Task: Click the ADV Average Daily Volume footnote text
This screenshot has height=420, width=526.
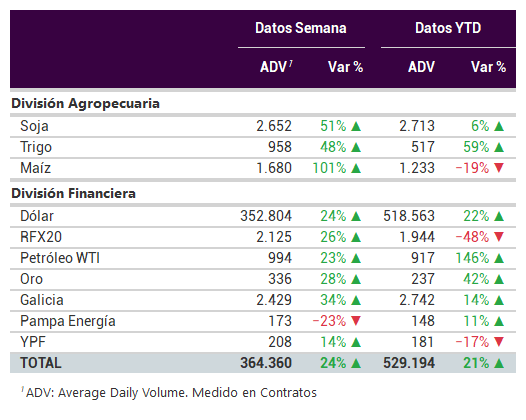Action: tap(169, 392)
